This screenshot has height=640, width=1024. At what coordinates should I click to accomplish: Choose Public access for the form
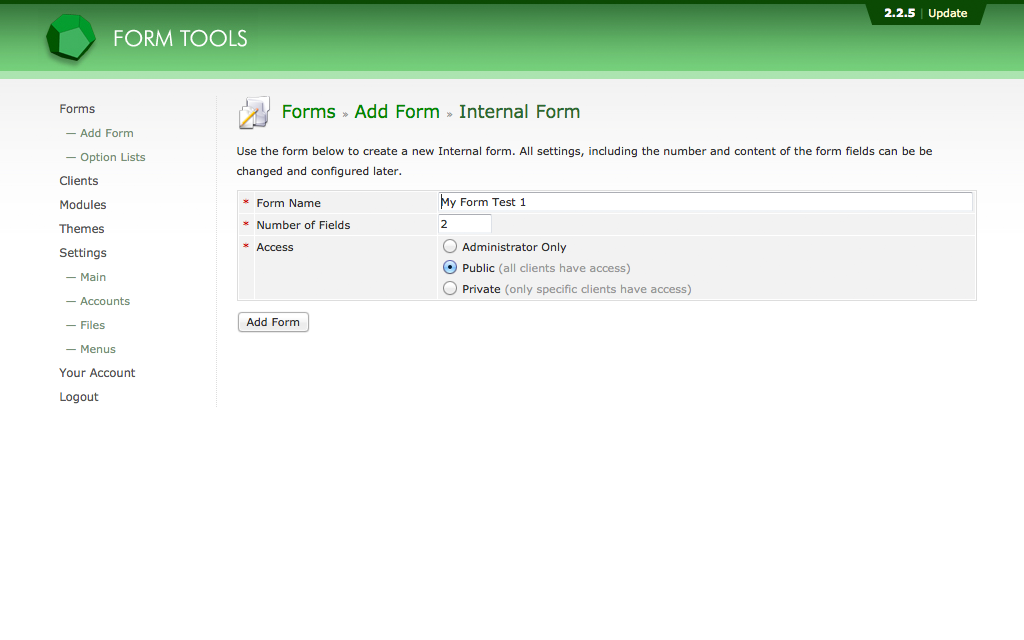click(449, 267)
